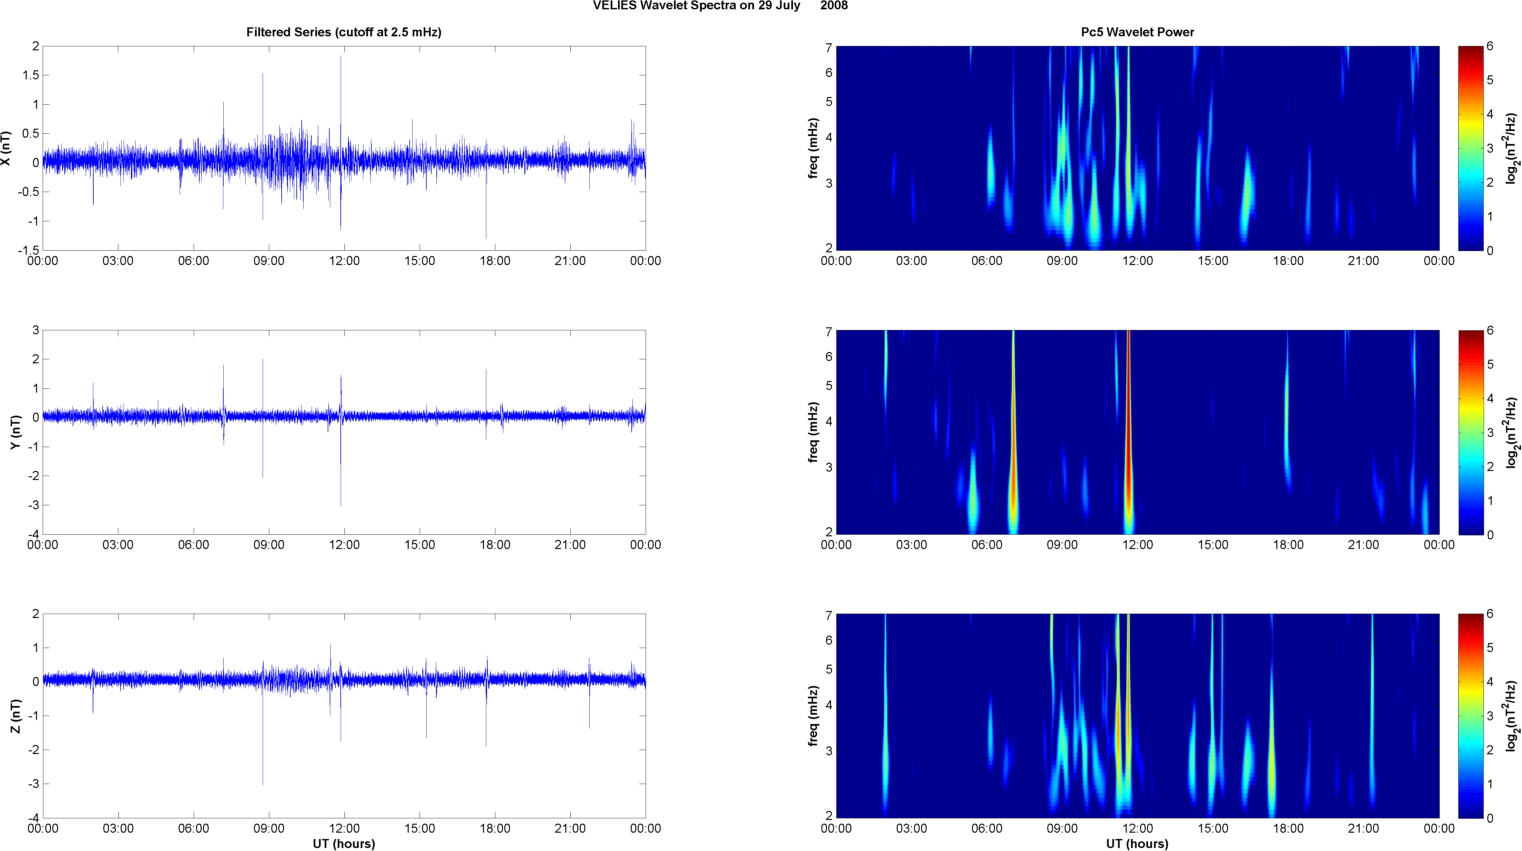The width and height of the screenshot is (1522, 851).
Task: Select the X component wavelet power spectrogram
Action: (1137, 148)
